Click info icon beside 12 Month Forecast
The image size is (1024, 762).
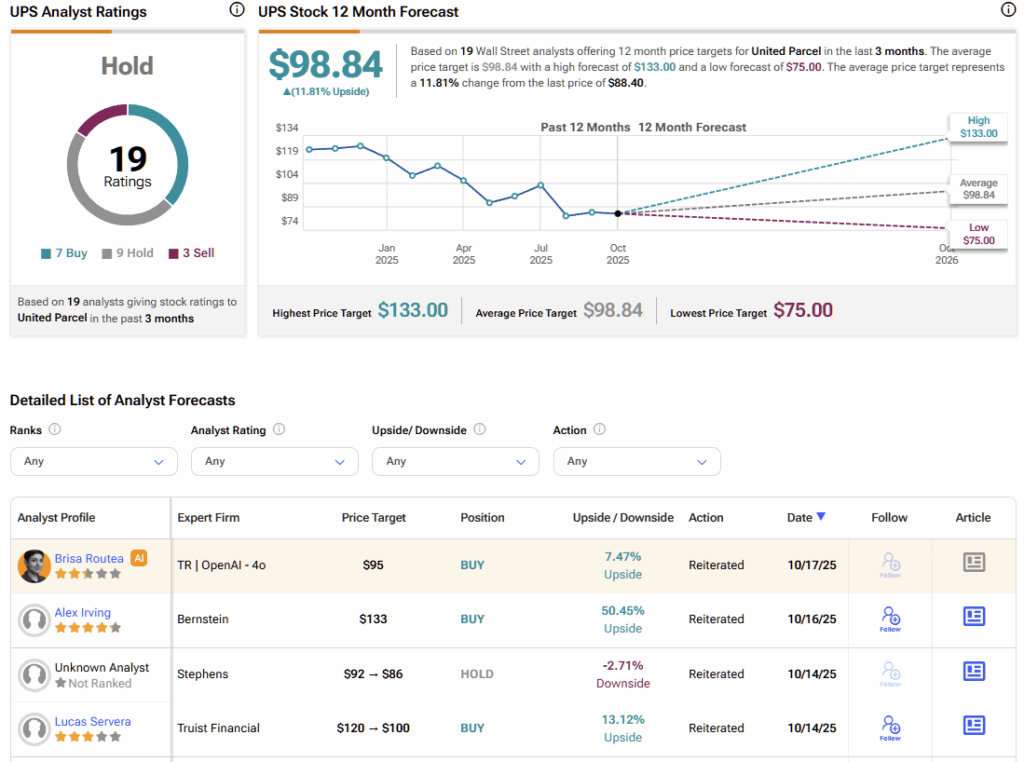click(x=1008, y=10)
